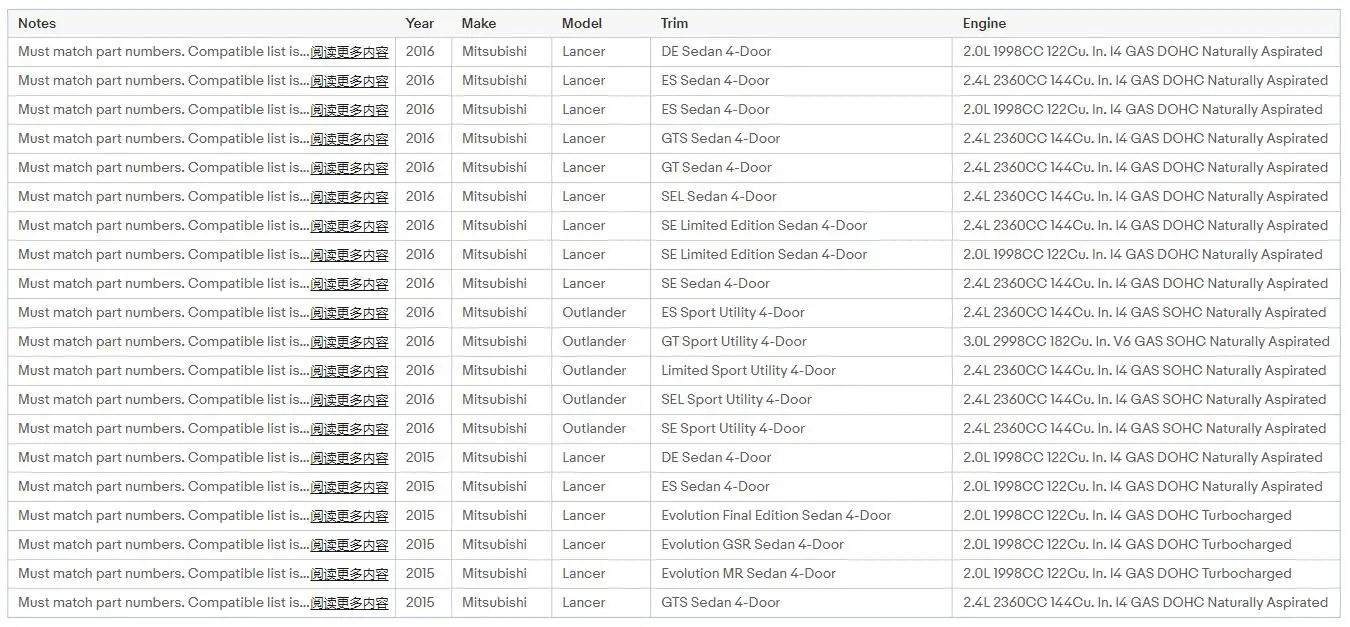The height and width of the screenshot is (627, 1350).
Task: Click the Model column header
Action: pyautogui.click(x=582, y=23)
